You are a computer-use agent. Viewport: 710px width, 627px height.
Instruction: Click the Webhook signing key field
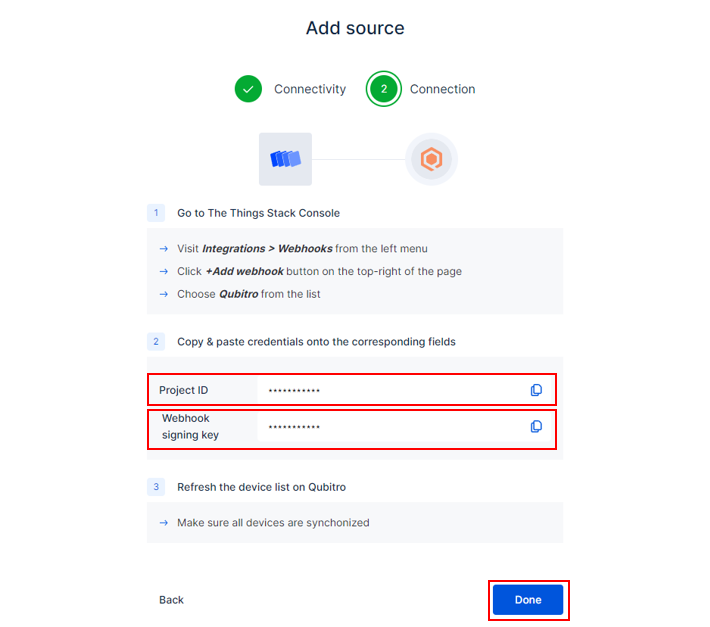click(390, 427)
